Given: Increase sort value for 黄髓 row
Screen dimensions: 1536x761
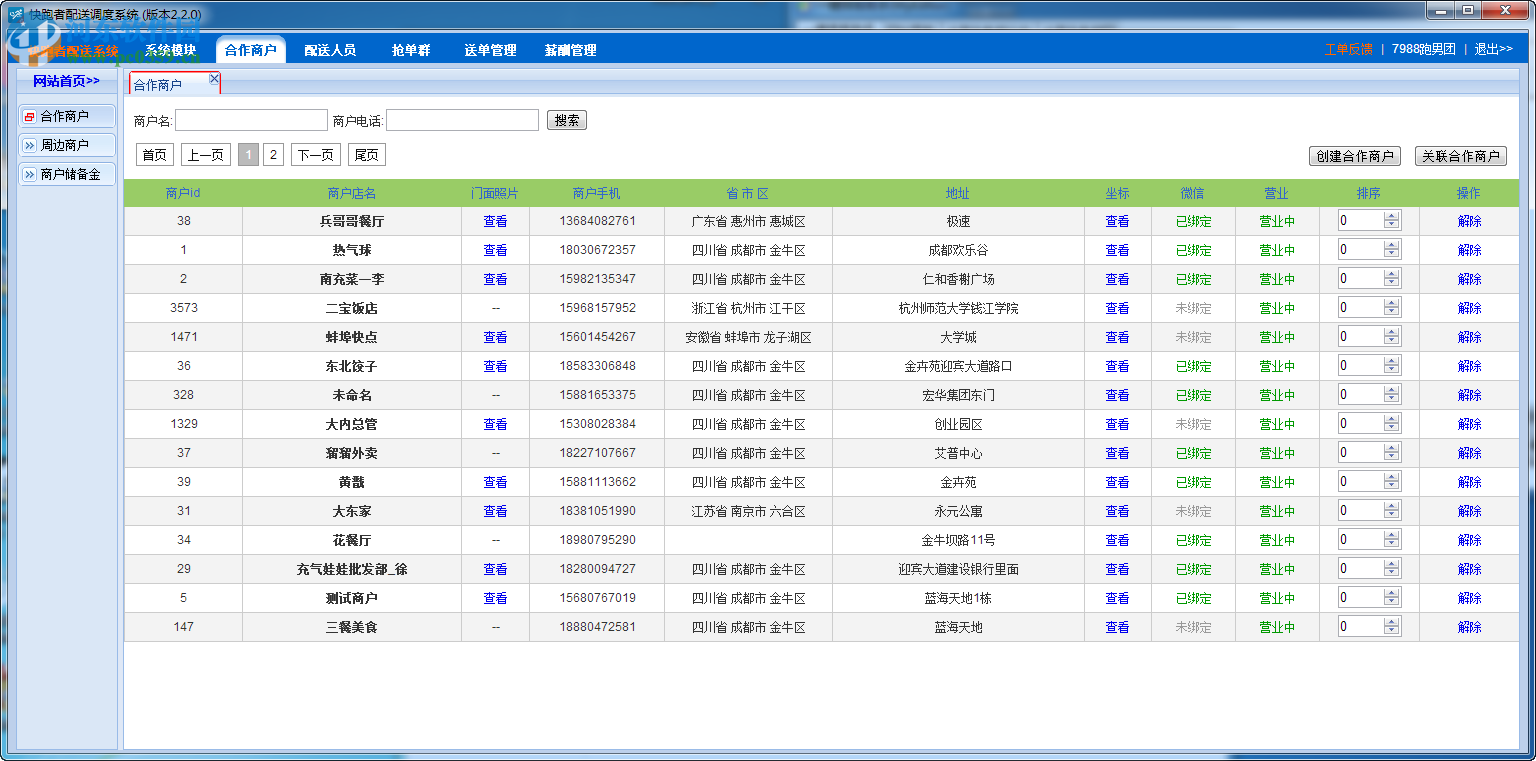Looking at the screenshot, I should (1392, 477).
